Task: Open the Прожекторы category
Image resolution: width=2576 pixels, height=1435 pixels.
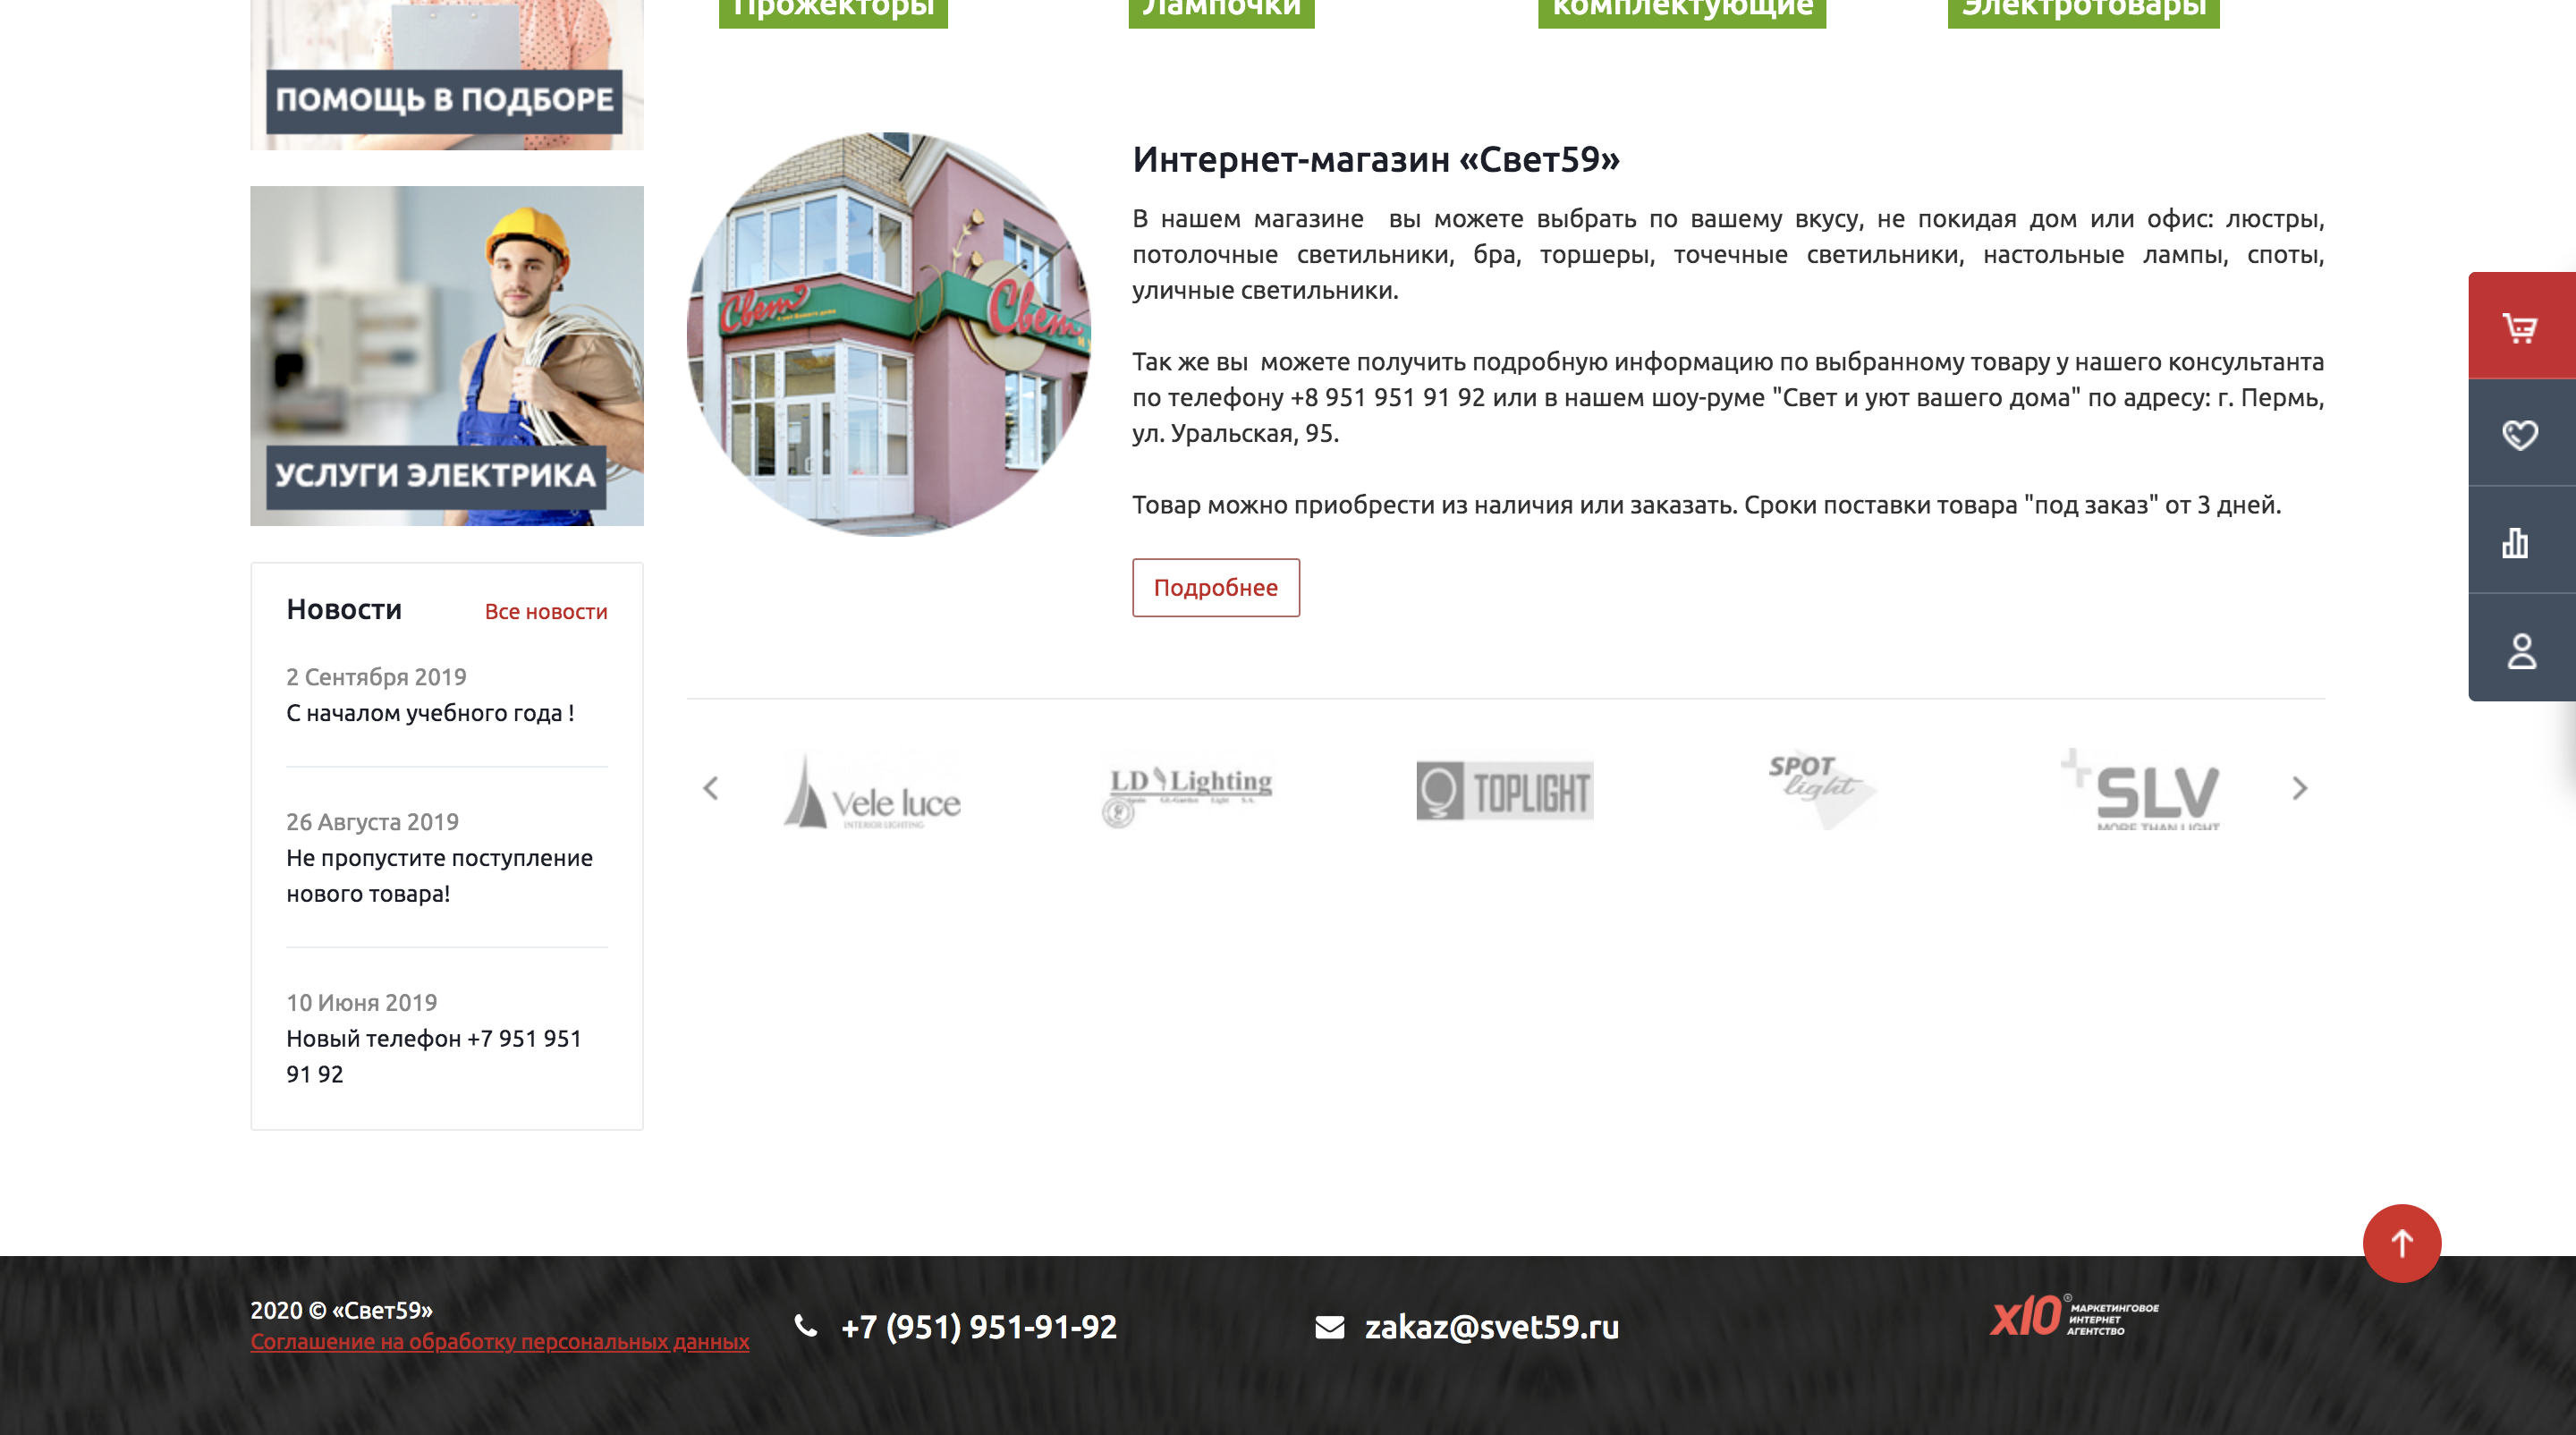Action: (832, 10)
